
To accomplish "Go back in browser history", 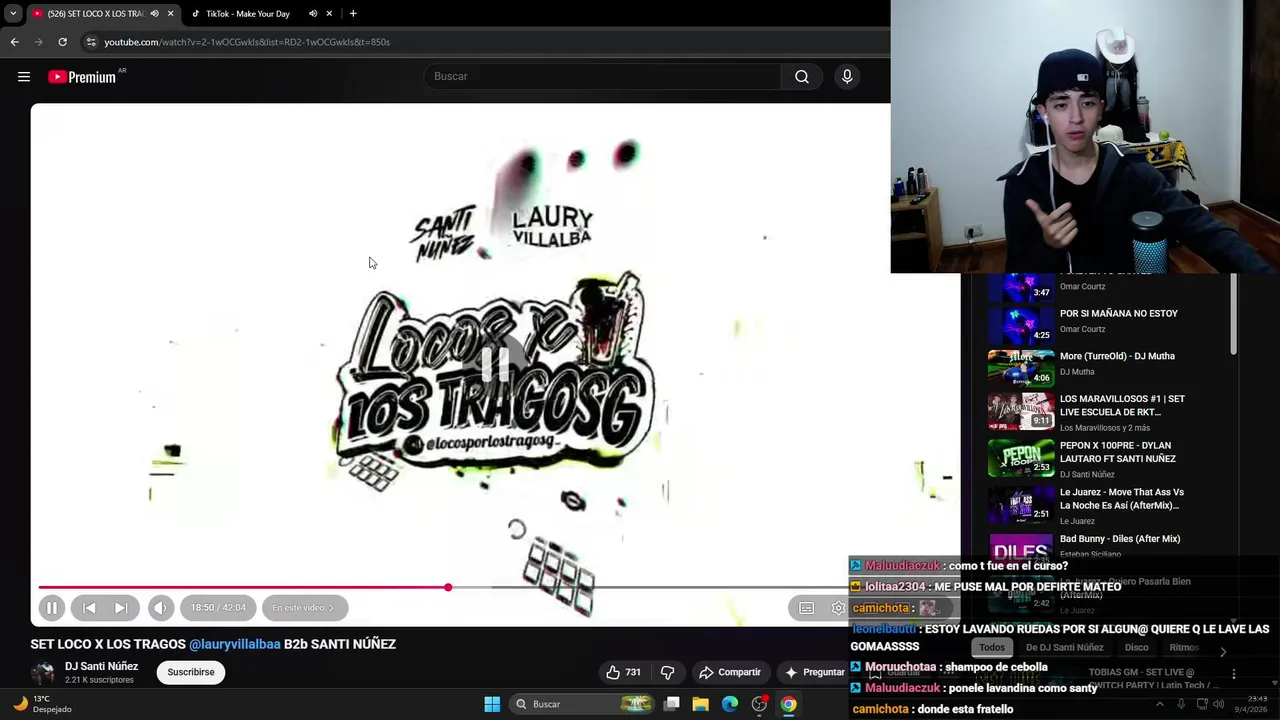I will pos(14,42).
